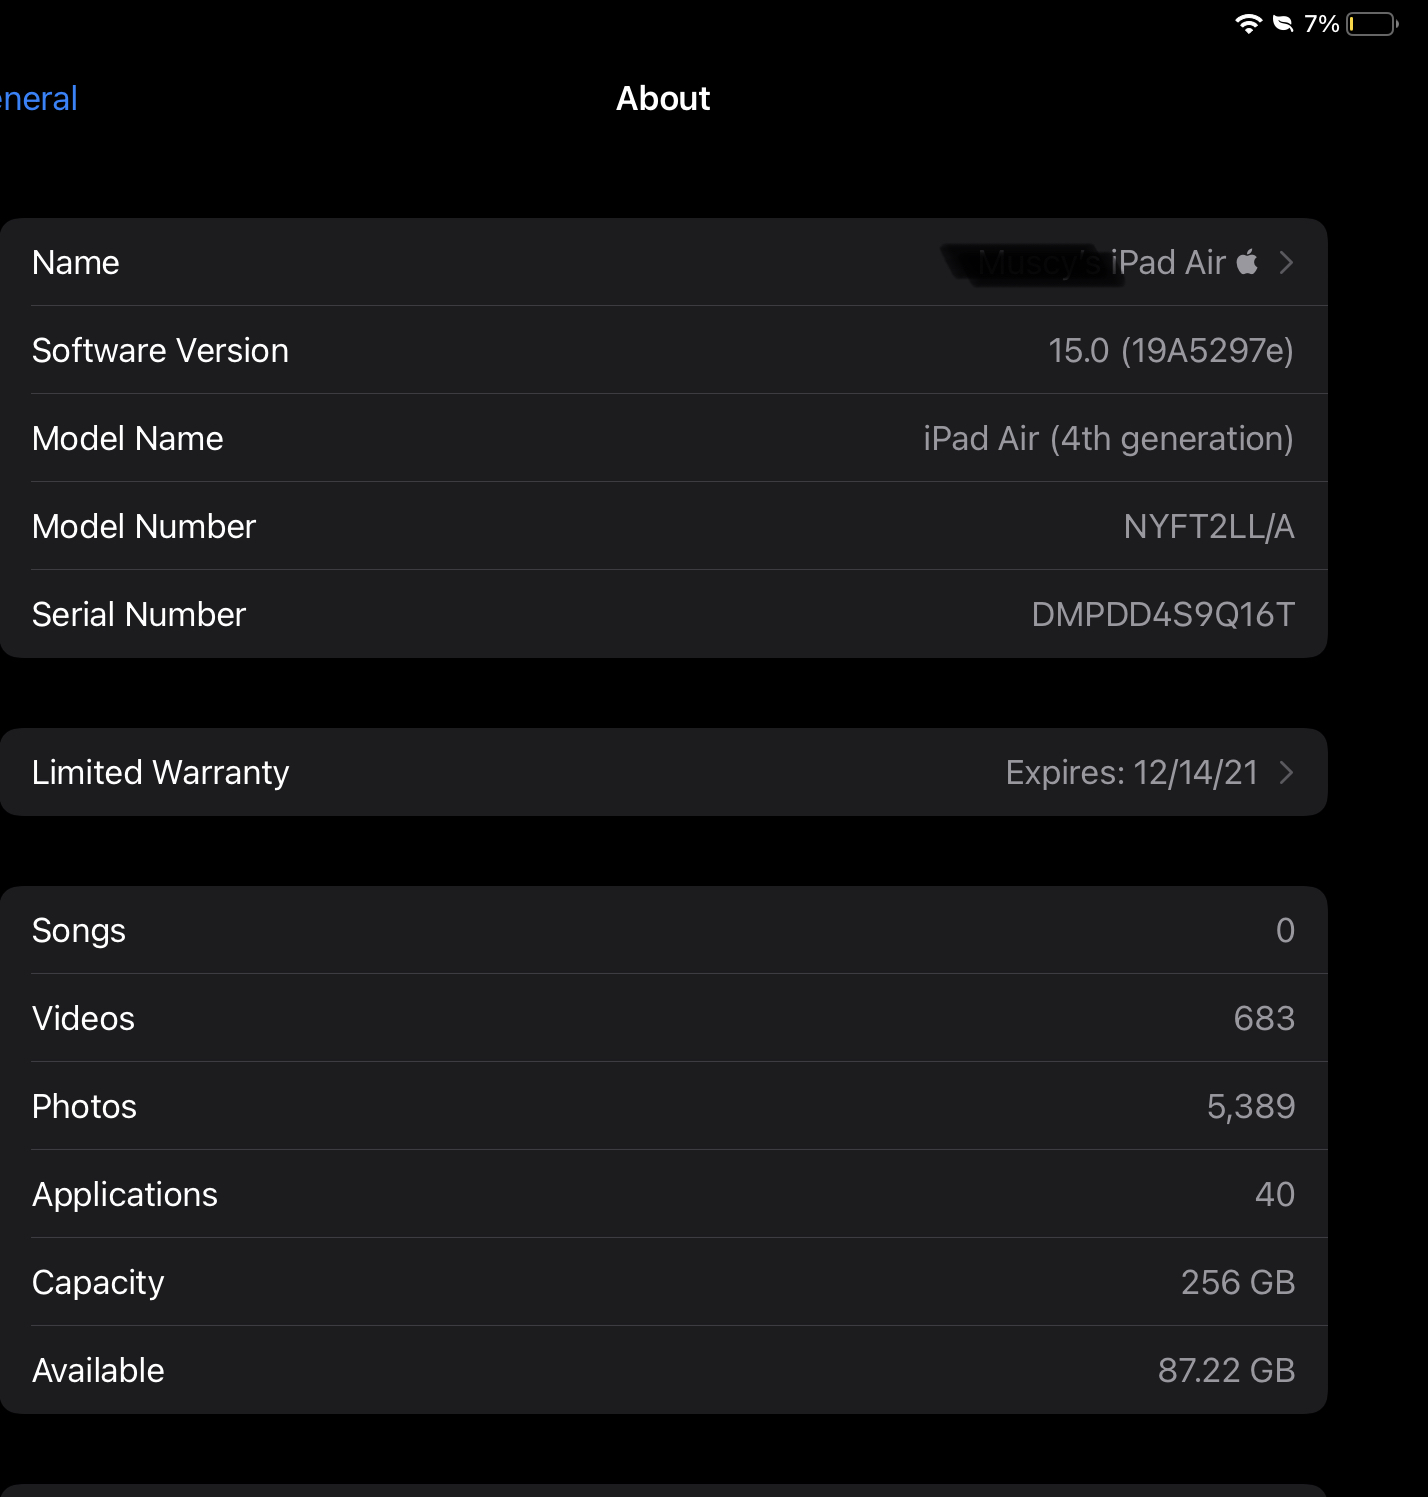Click the Focus mode status icon
Image resolution: width=1428 pixels, height=1497 pixels.
point(1282,24)
